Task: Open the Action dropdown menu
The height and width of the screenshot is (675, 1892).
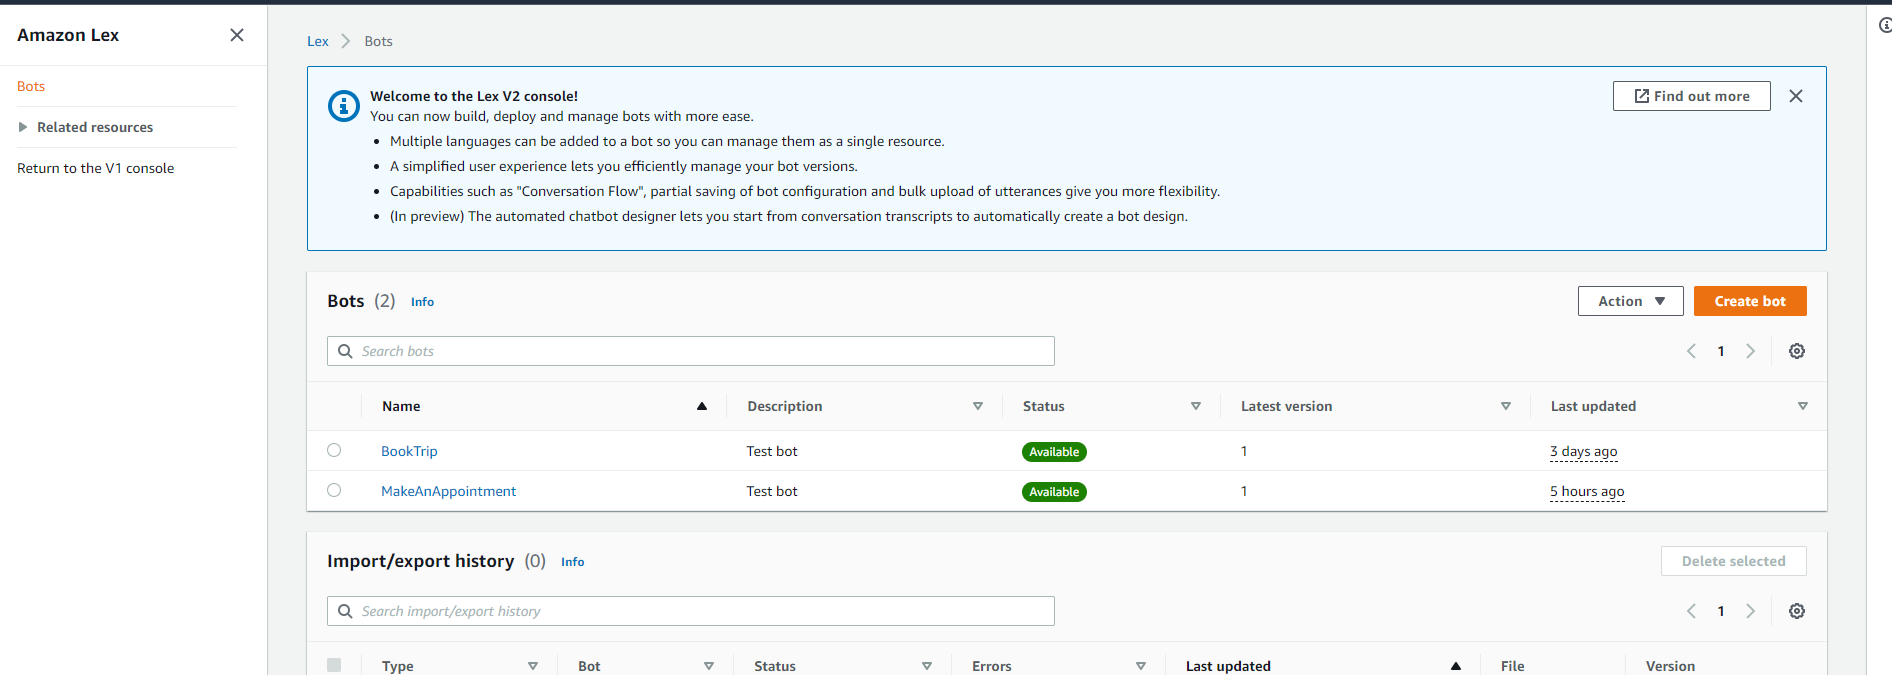Action: coord(1630,301)
